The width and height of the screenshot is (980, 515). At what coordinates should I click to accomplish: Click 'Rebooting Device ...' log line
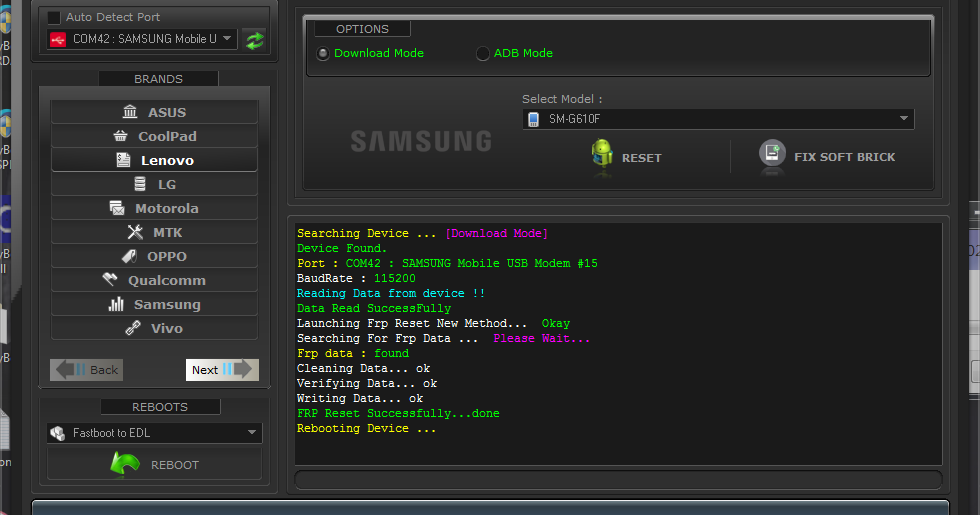[x=366, y=428]
